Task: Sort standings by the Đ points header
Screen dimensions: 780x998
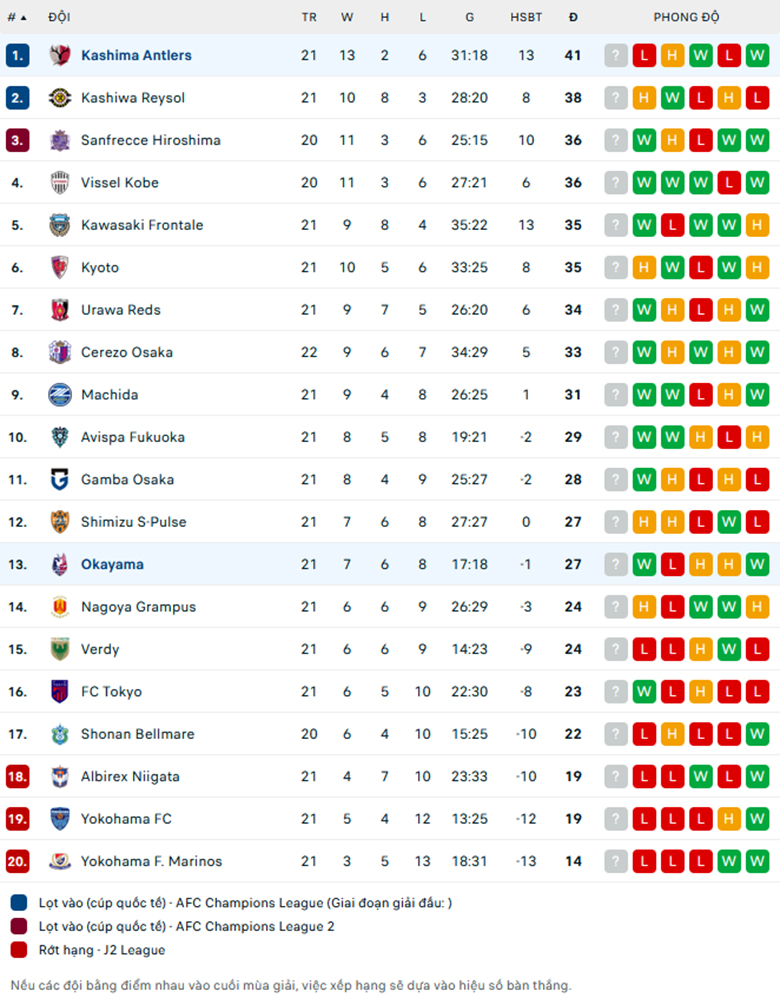Action: (x=573, y=17)
